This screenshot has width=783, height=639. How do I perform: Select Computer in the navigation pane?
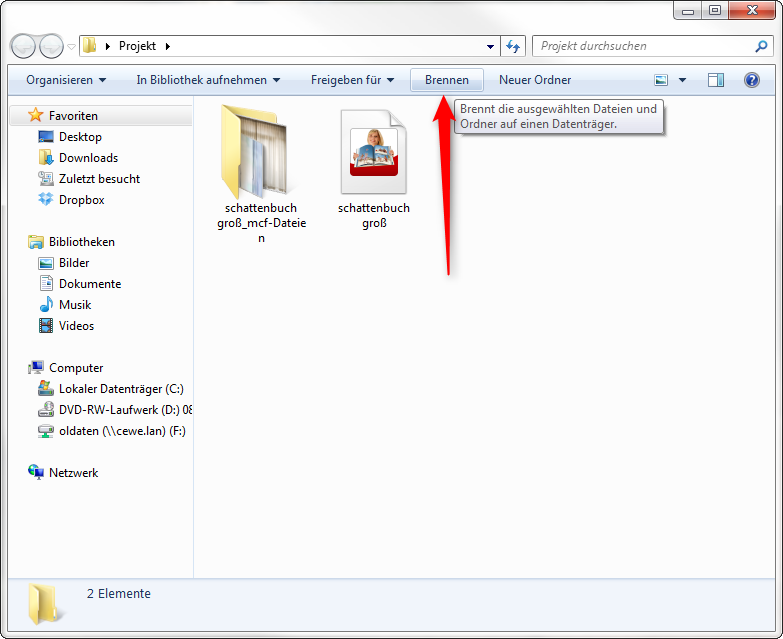click(x=76, y=368)
